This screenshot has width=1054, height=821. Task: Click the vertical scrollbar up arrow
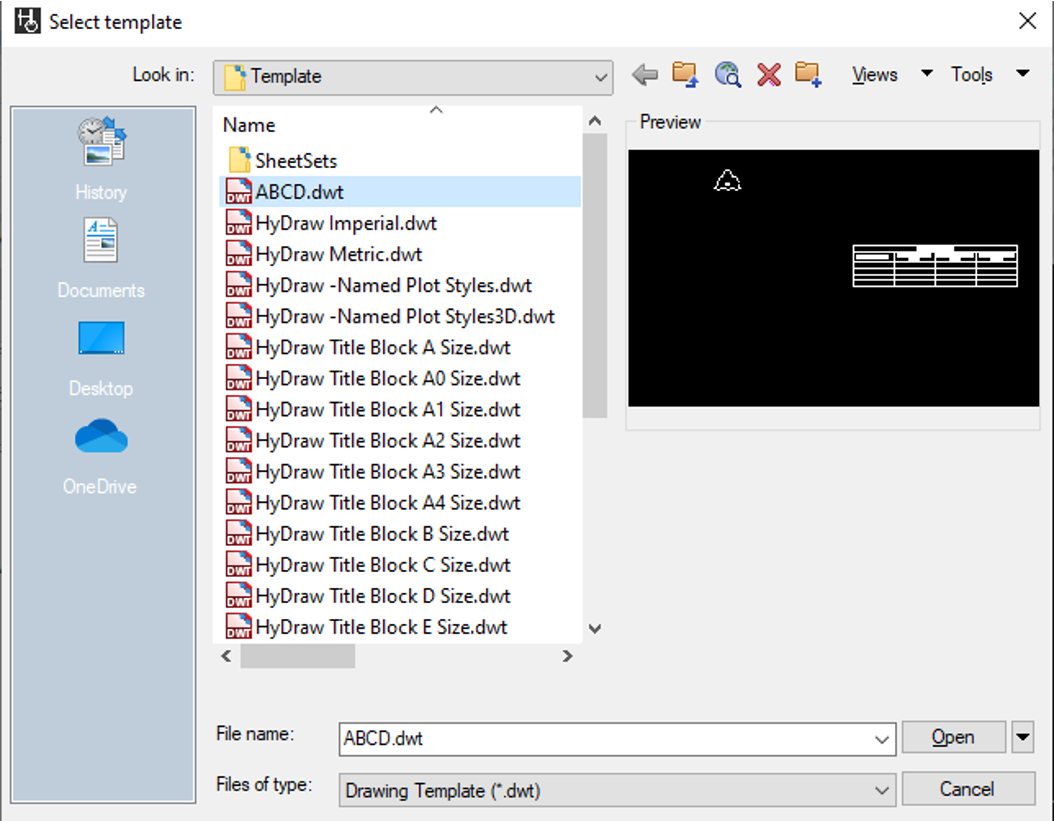pyautogui.click(x=595, y=121)
